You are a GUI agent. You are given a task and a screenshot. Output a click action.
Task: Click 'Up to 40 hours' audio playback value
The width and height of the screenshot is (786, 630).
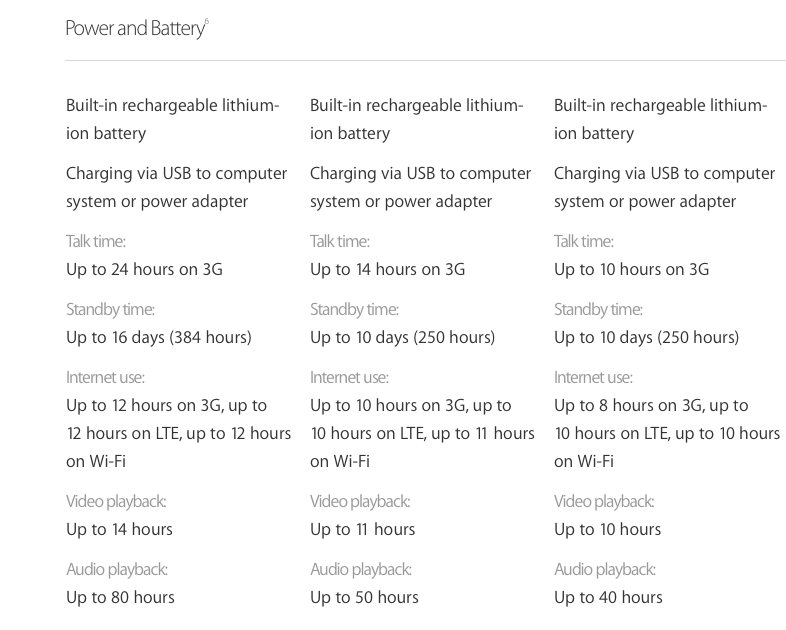[608, 597]
